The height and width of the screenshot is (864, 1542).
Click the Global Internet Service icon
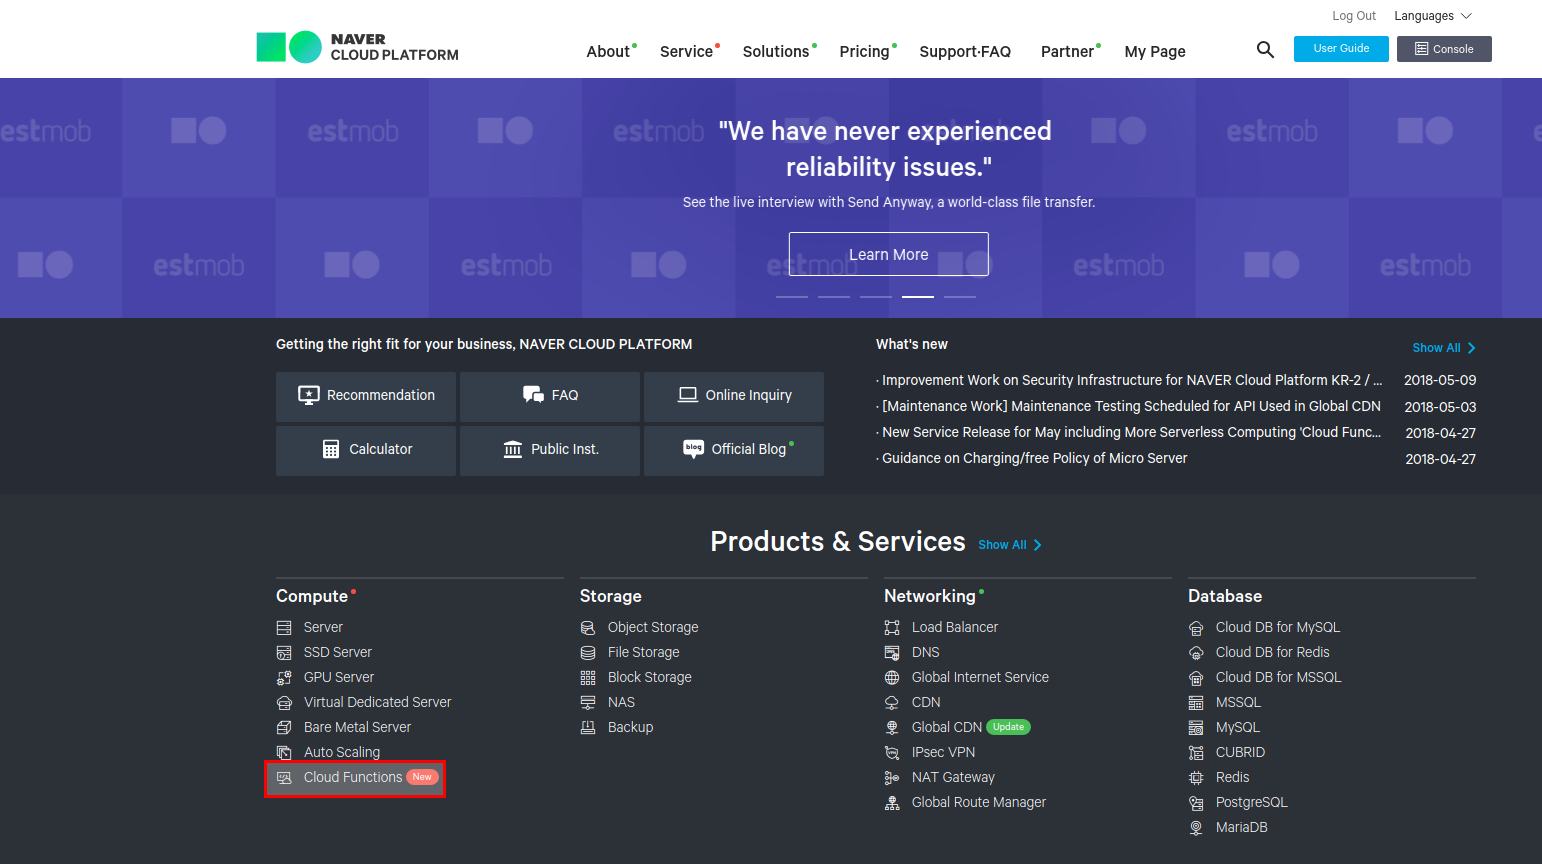(892, 677)
